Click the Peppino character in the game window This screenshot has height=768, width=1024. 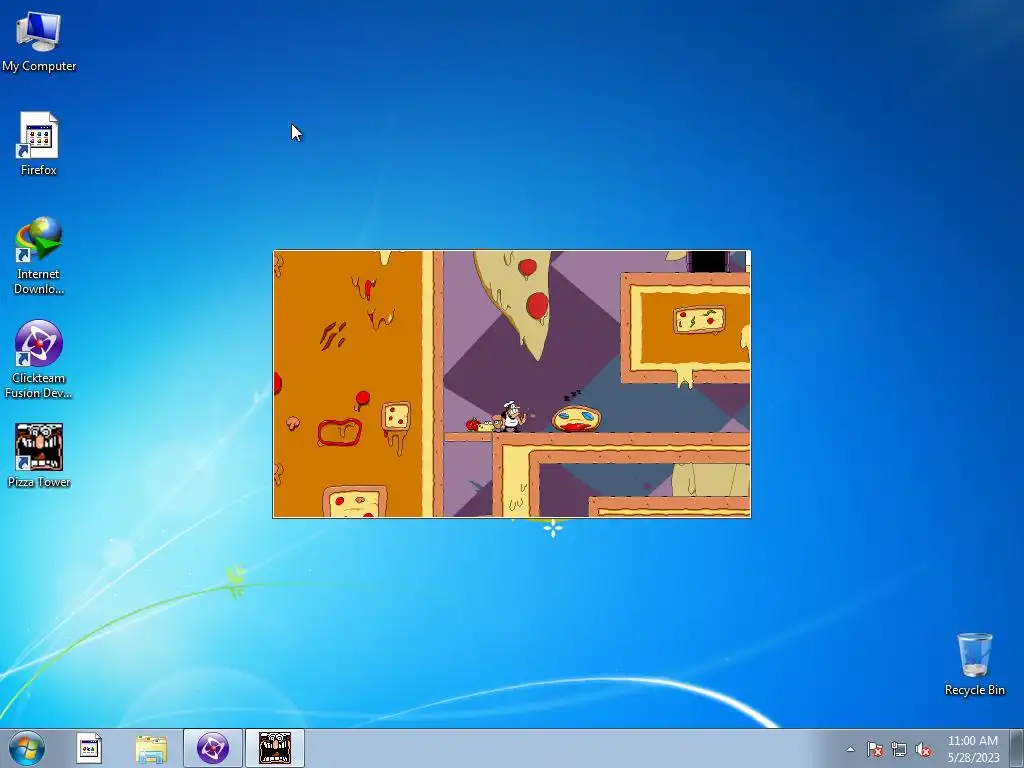[513, 417]
